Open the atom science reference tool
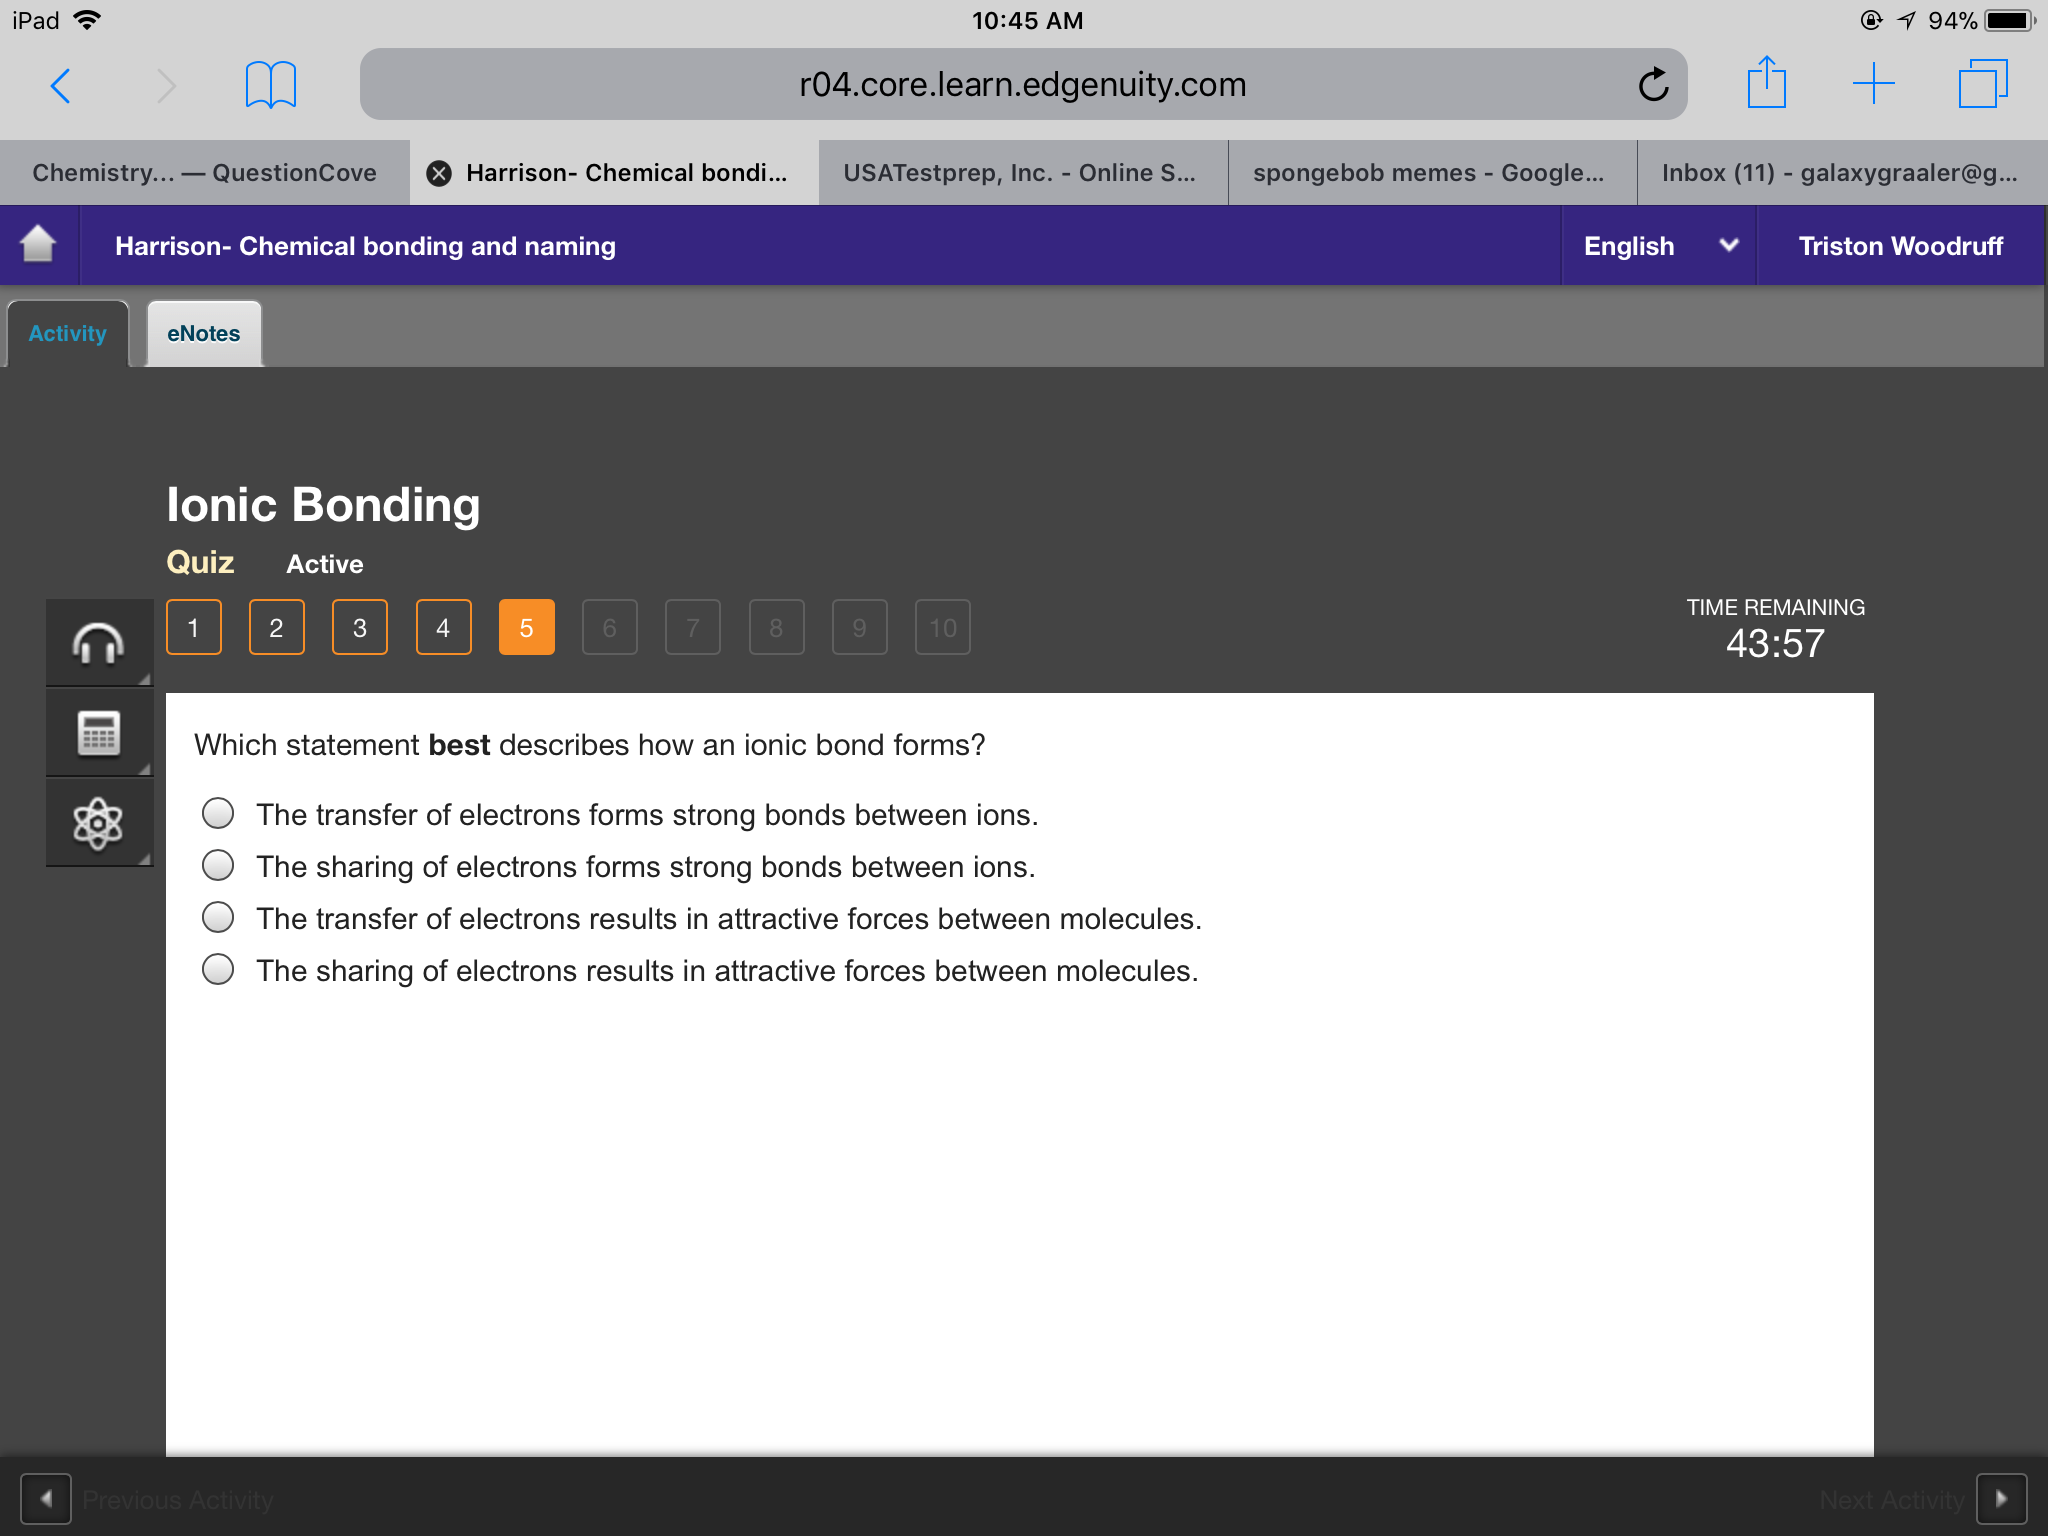Image resolution: width=2048 pixels, height=1536 pixels. pos(99,823)
